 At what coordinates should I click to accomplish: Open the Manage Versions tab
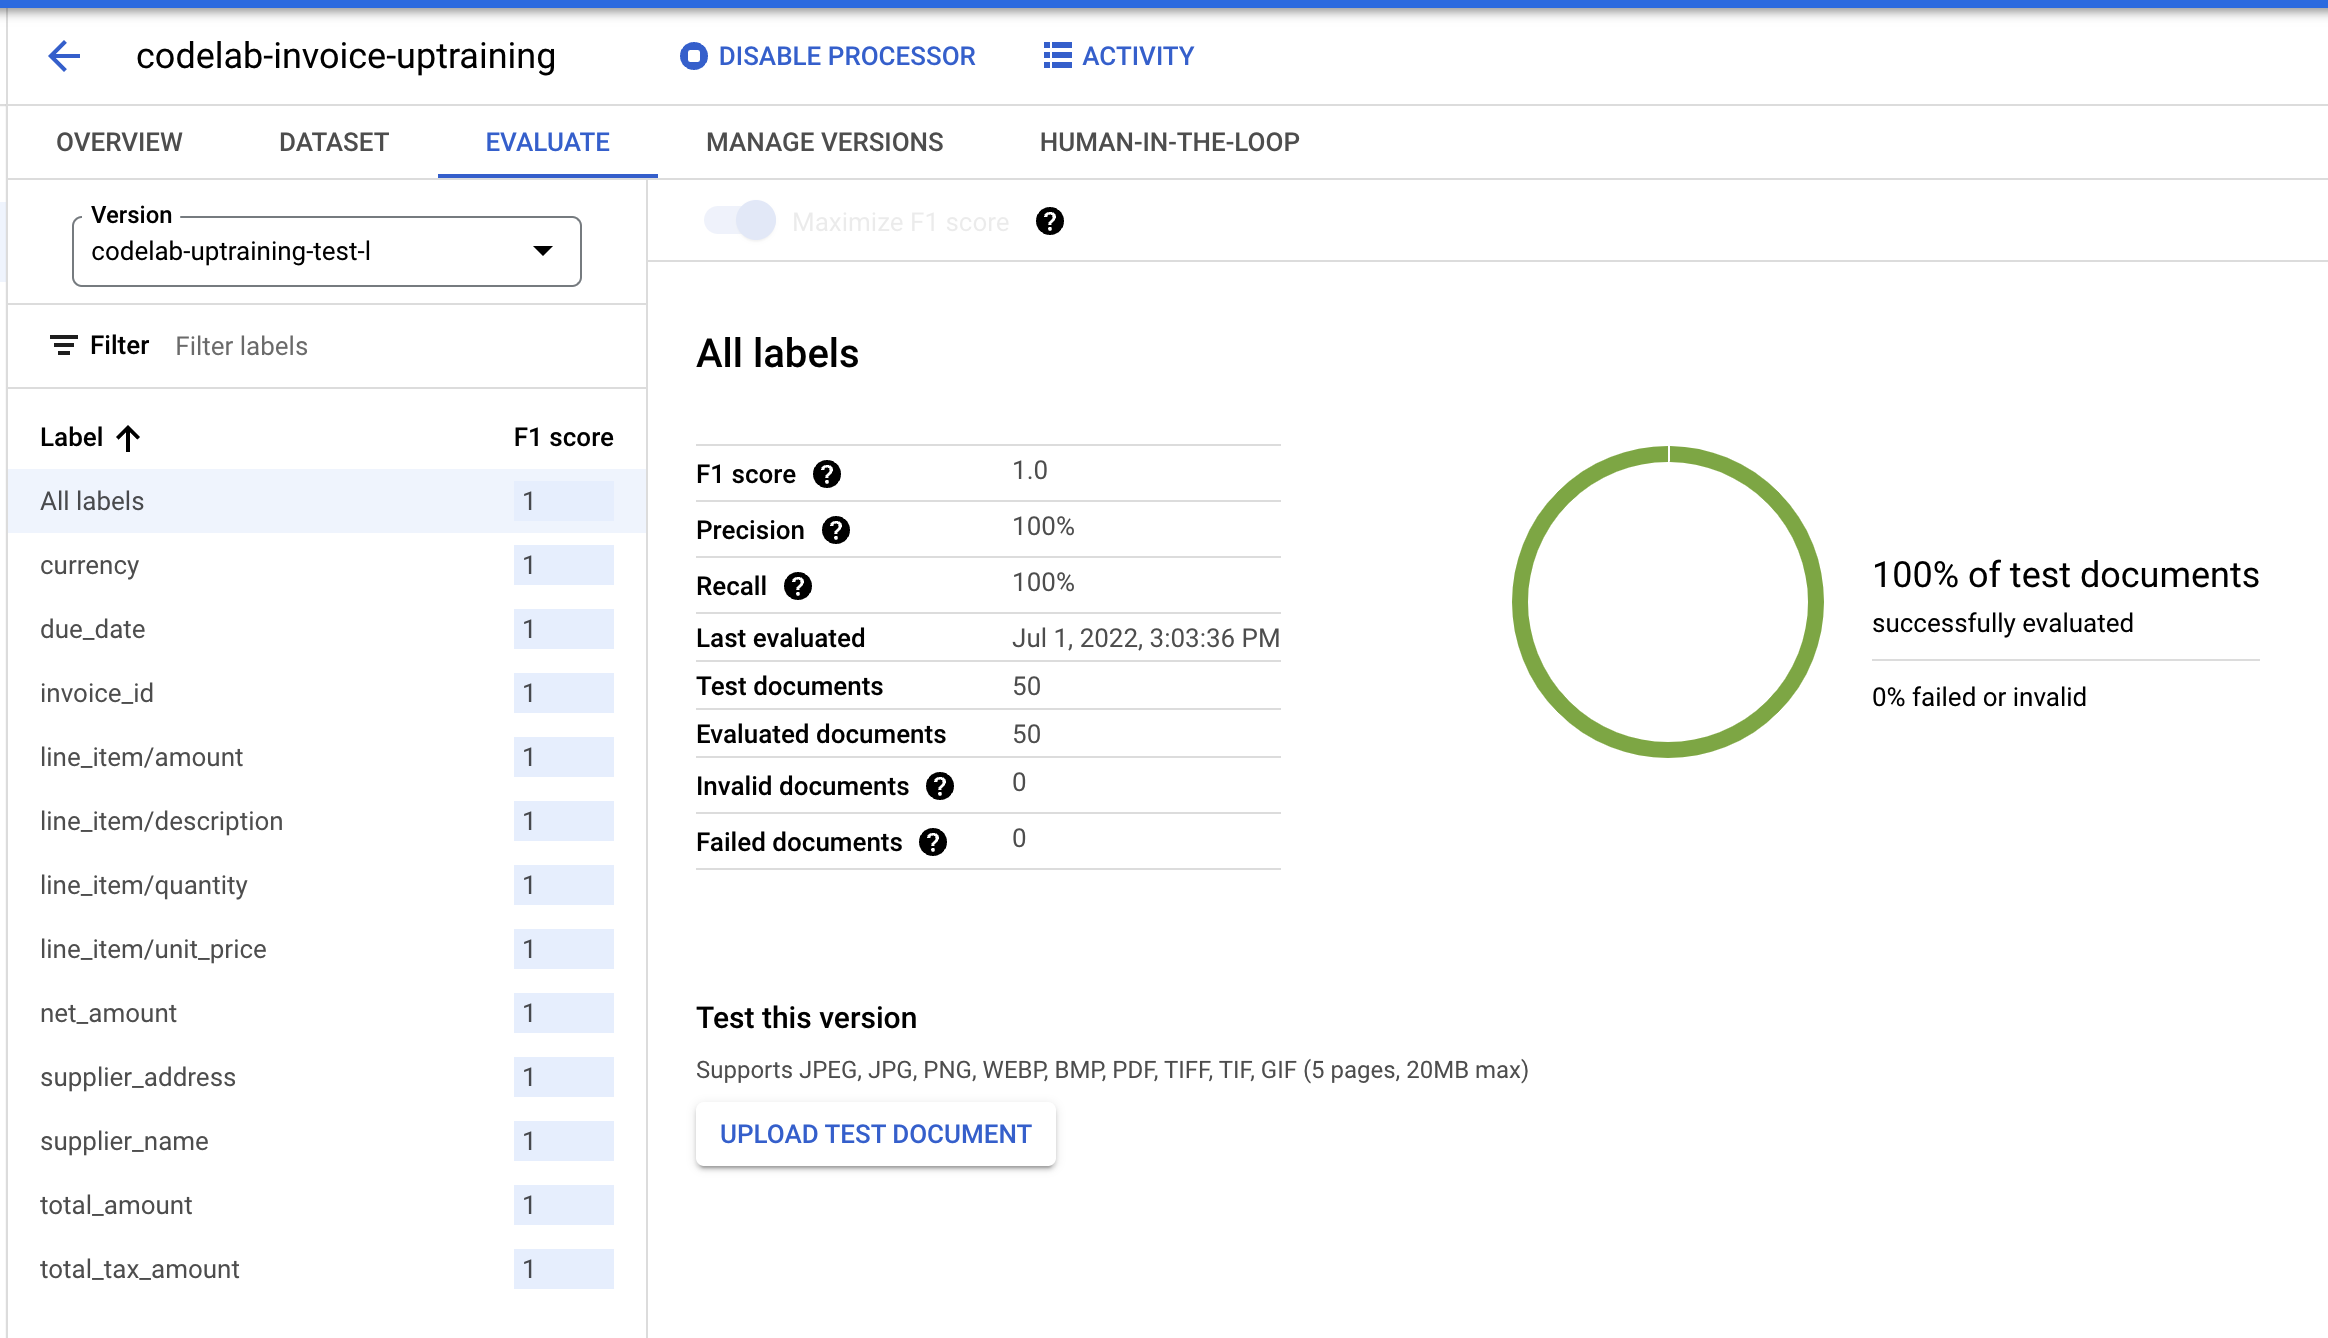click(824, 142)
